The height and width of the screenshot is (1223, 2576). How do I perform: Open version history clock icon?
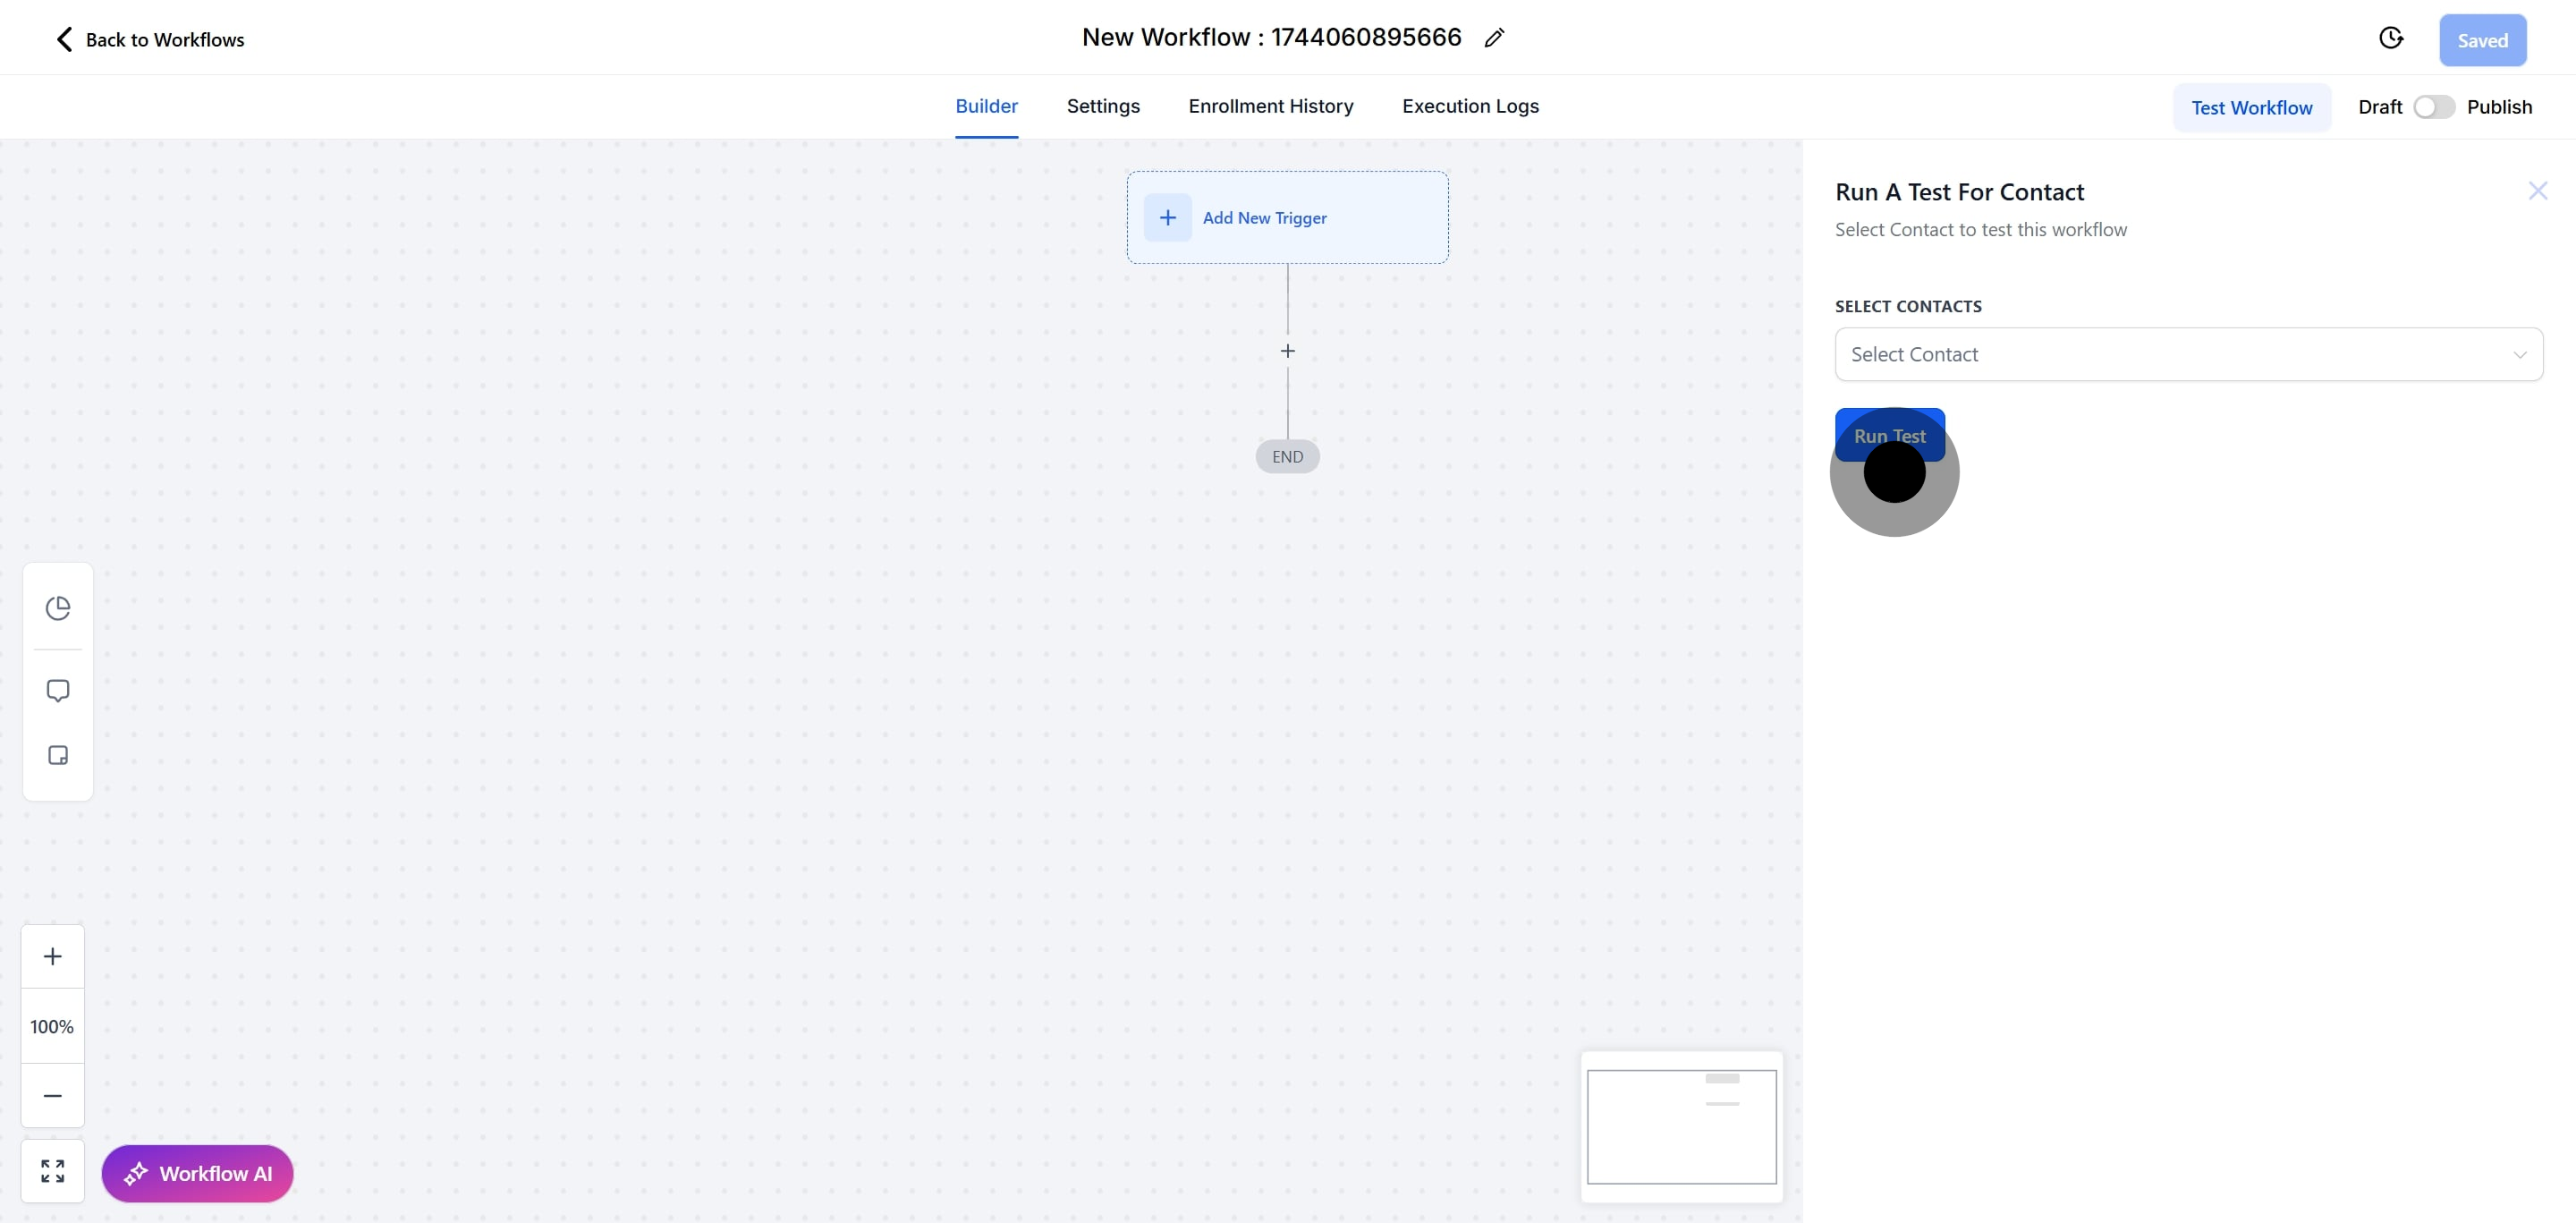[2390, 38]
